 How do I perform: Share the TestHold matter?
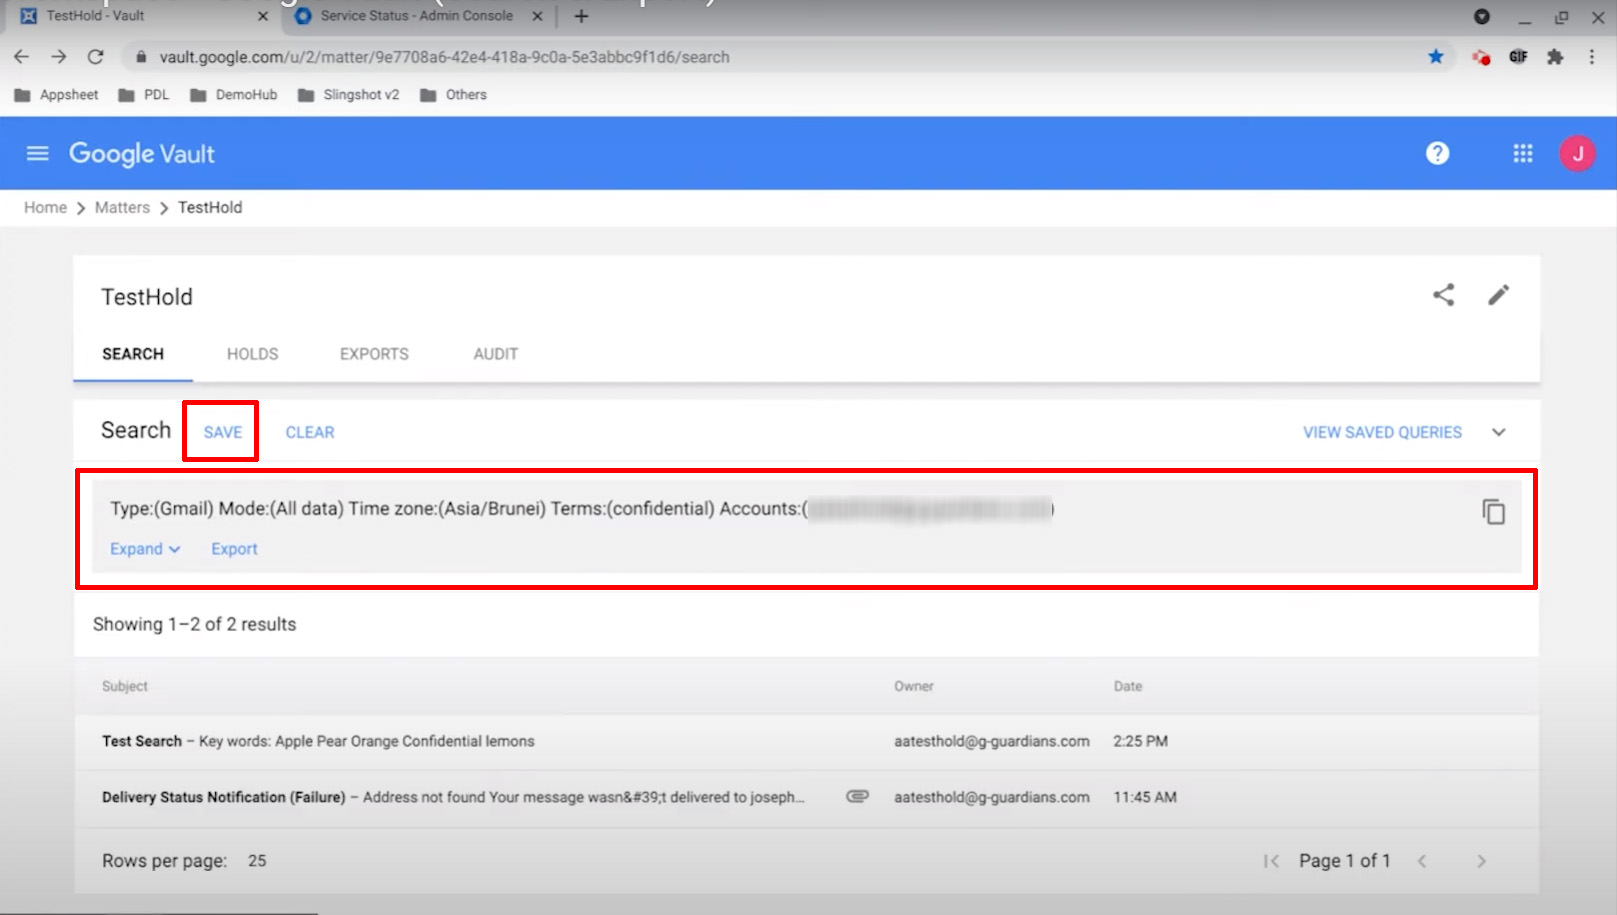coord(1443,295)
